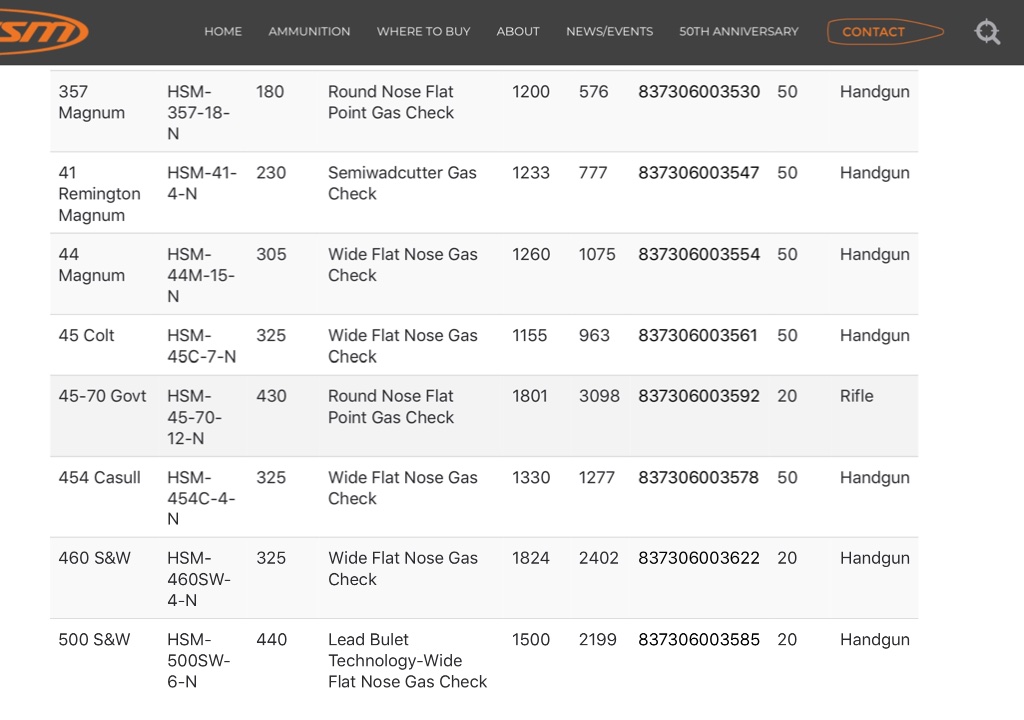Image resolution: width=1024 pixels, height=720 pixels.
Task: Select item number HSM-357-18-N
Action: click(x=198, y=112)
